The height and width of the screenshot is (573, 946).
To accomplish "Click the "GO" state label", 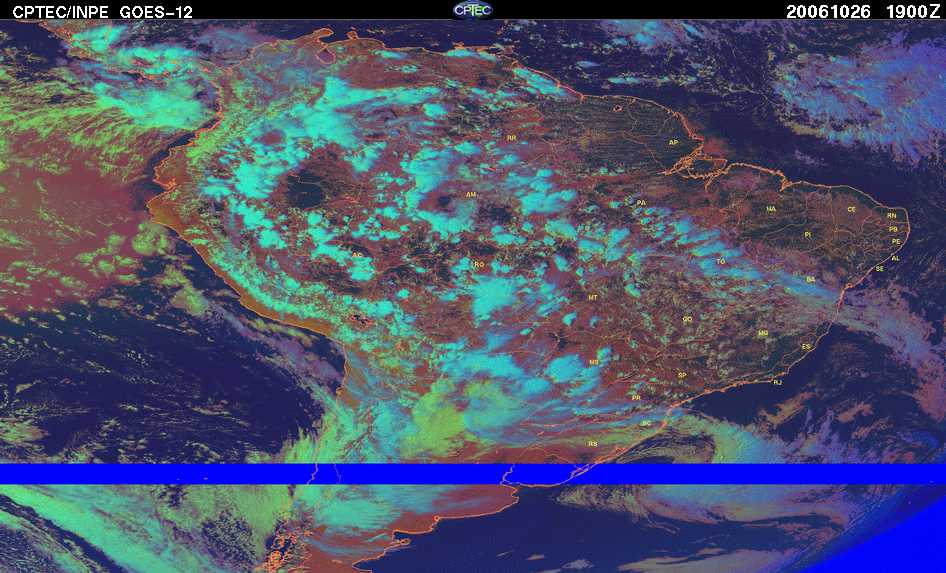I will tap(687, 320).
